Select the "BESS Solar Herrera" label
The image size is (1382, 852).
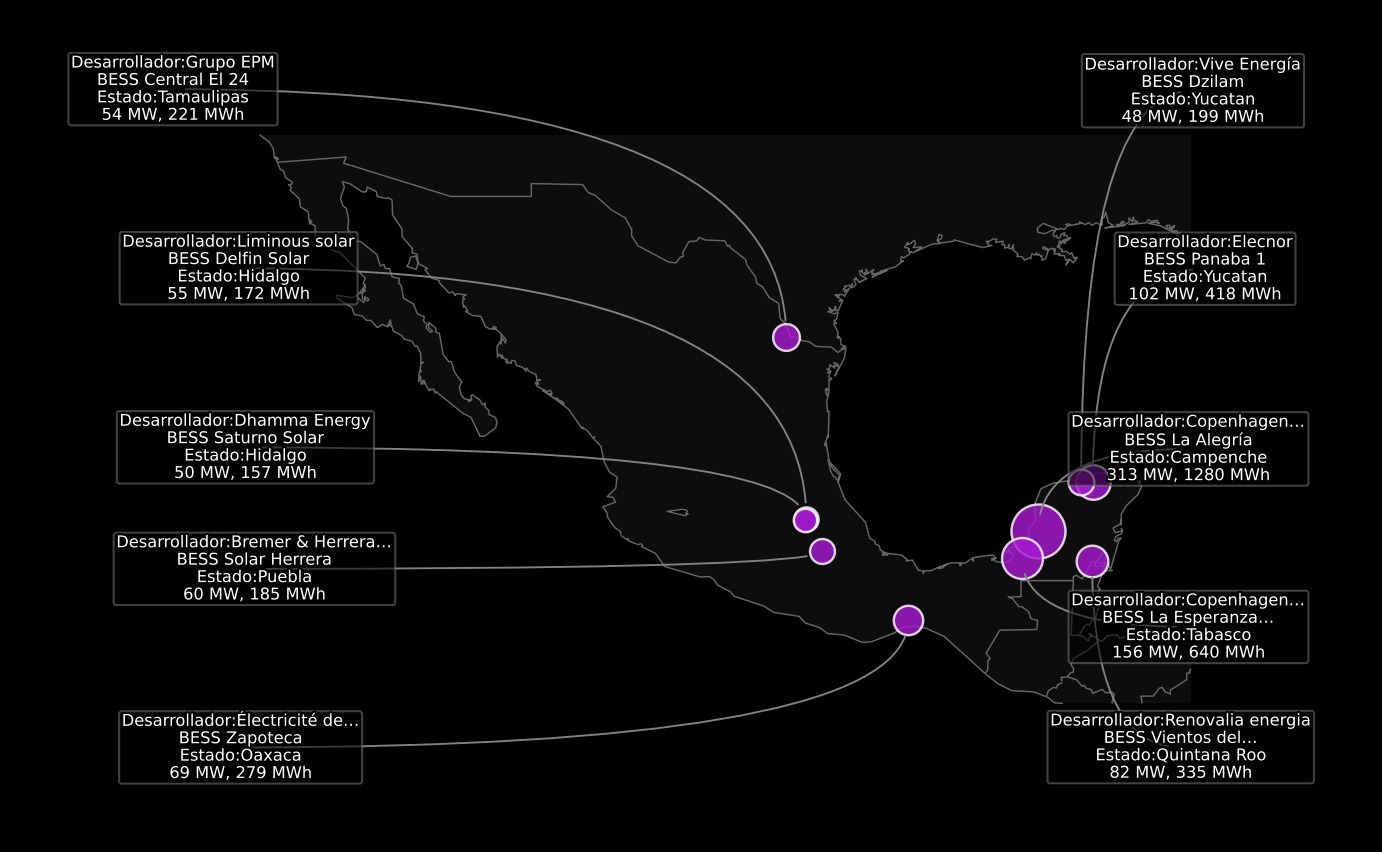(254, 559)
